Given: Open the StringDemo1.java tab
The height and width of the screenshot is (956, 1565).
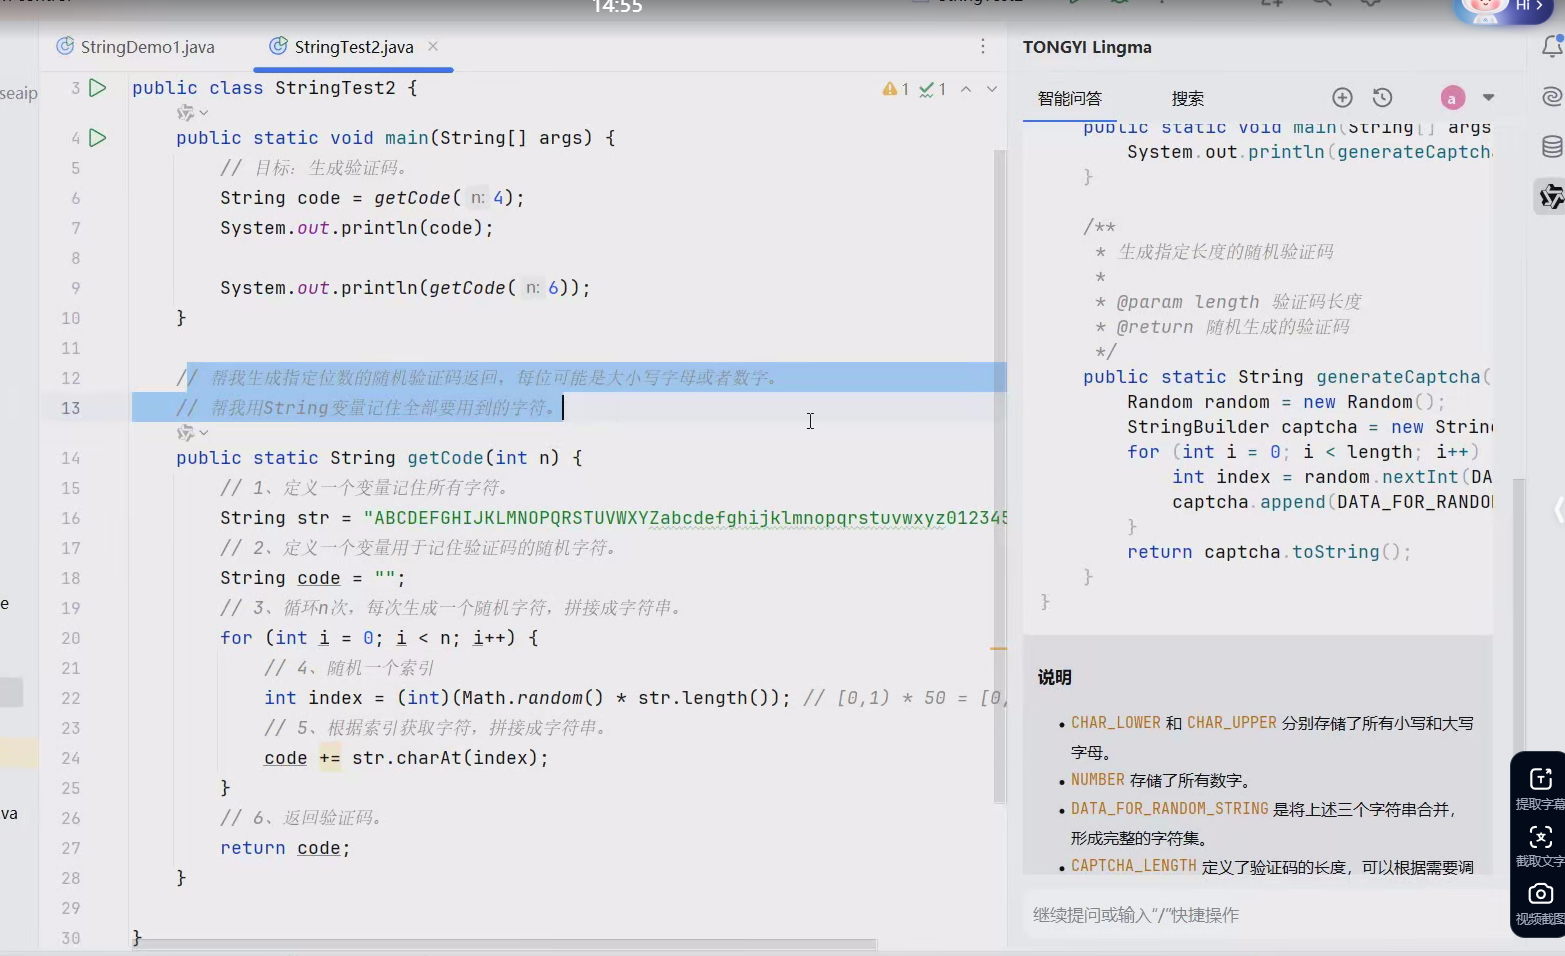Looking at the screenshot, I should pos(135,47).
